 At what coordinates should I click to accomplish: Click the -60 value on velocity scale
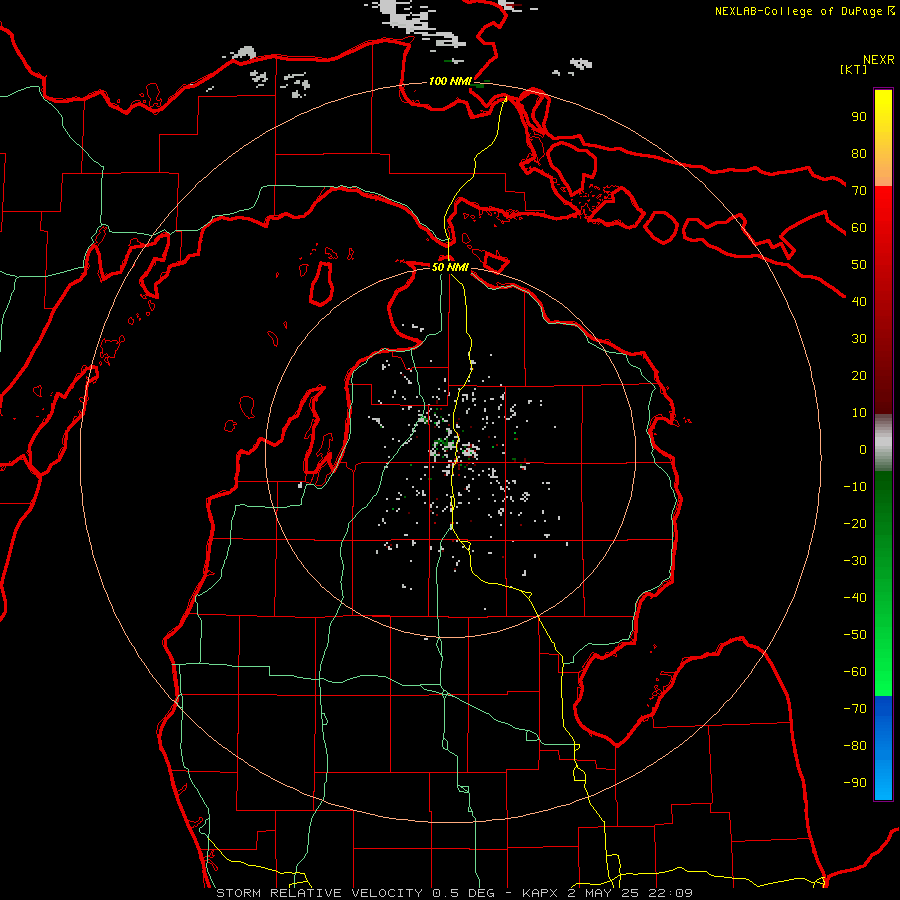point(855,672)
